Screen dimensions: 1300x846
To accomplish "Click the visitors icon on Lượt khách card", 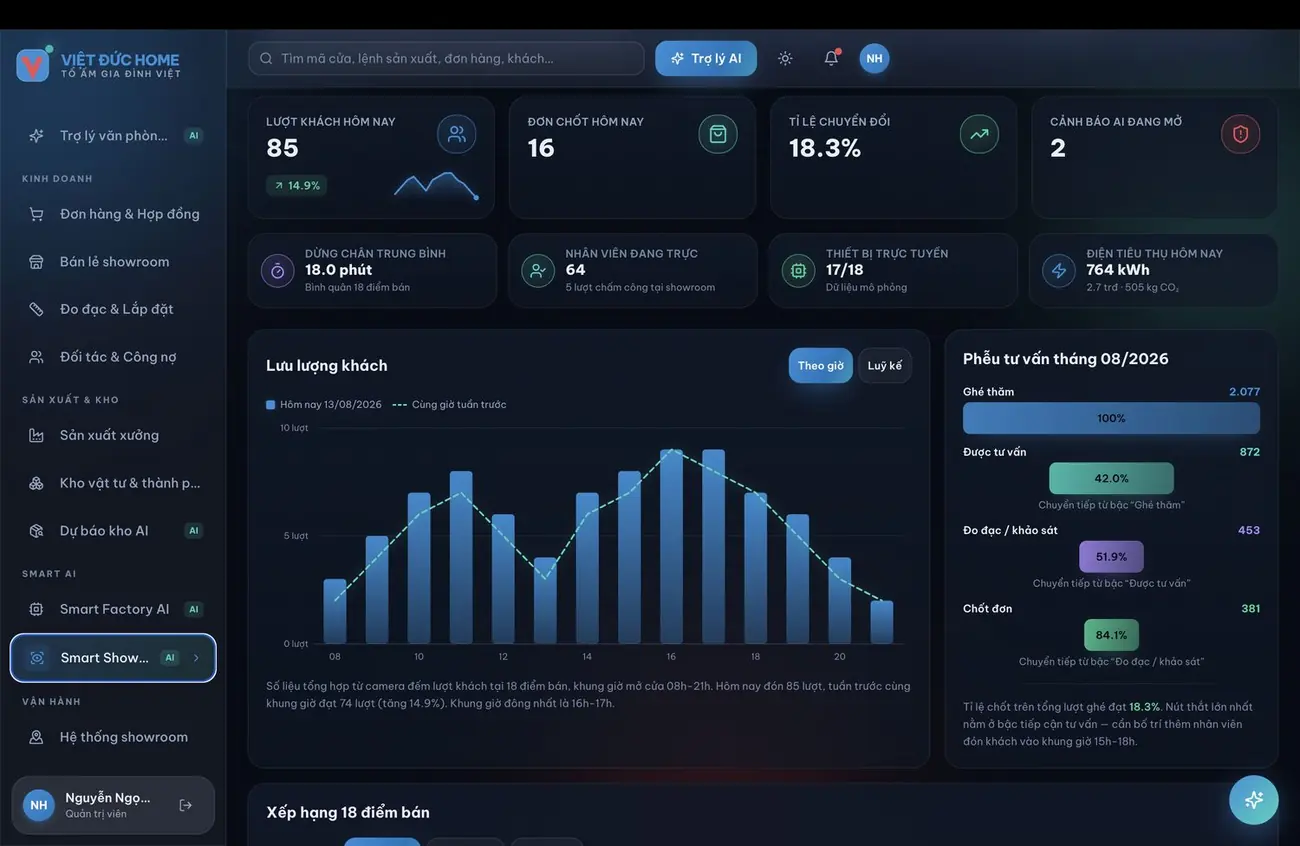I will pyautogui.click(x=457, y=134).
